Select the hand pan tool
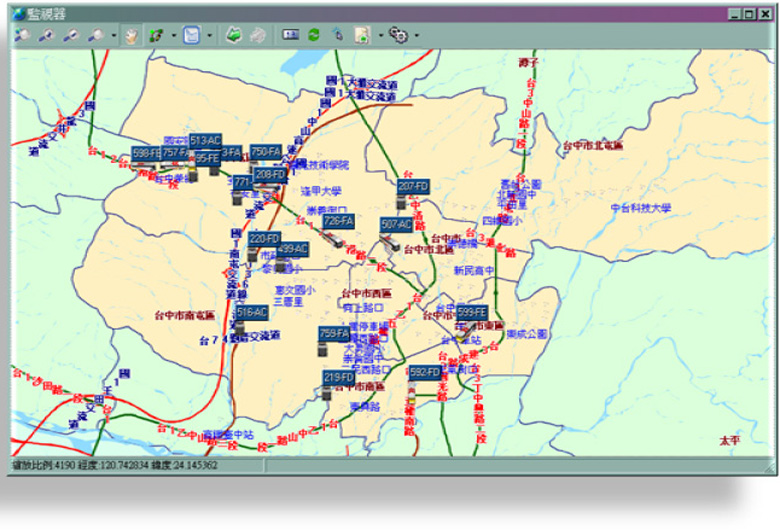780x530 pixels. coord(131,35)
